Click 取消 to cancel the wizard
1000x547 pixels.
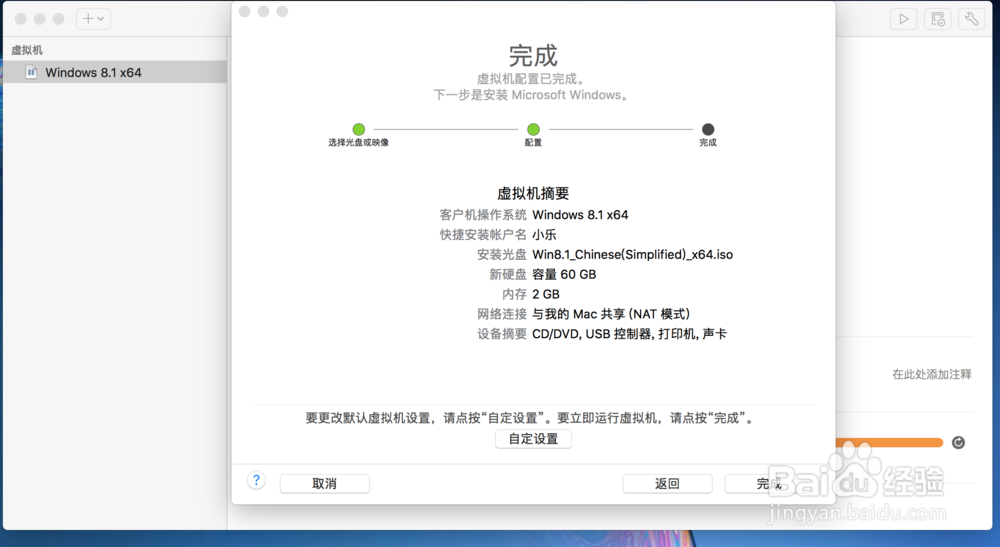325,484
